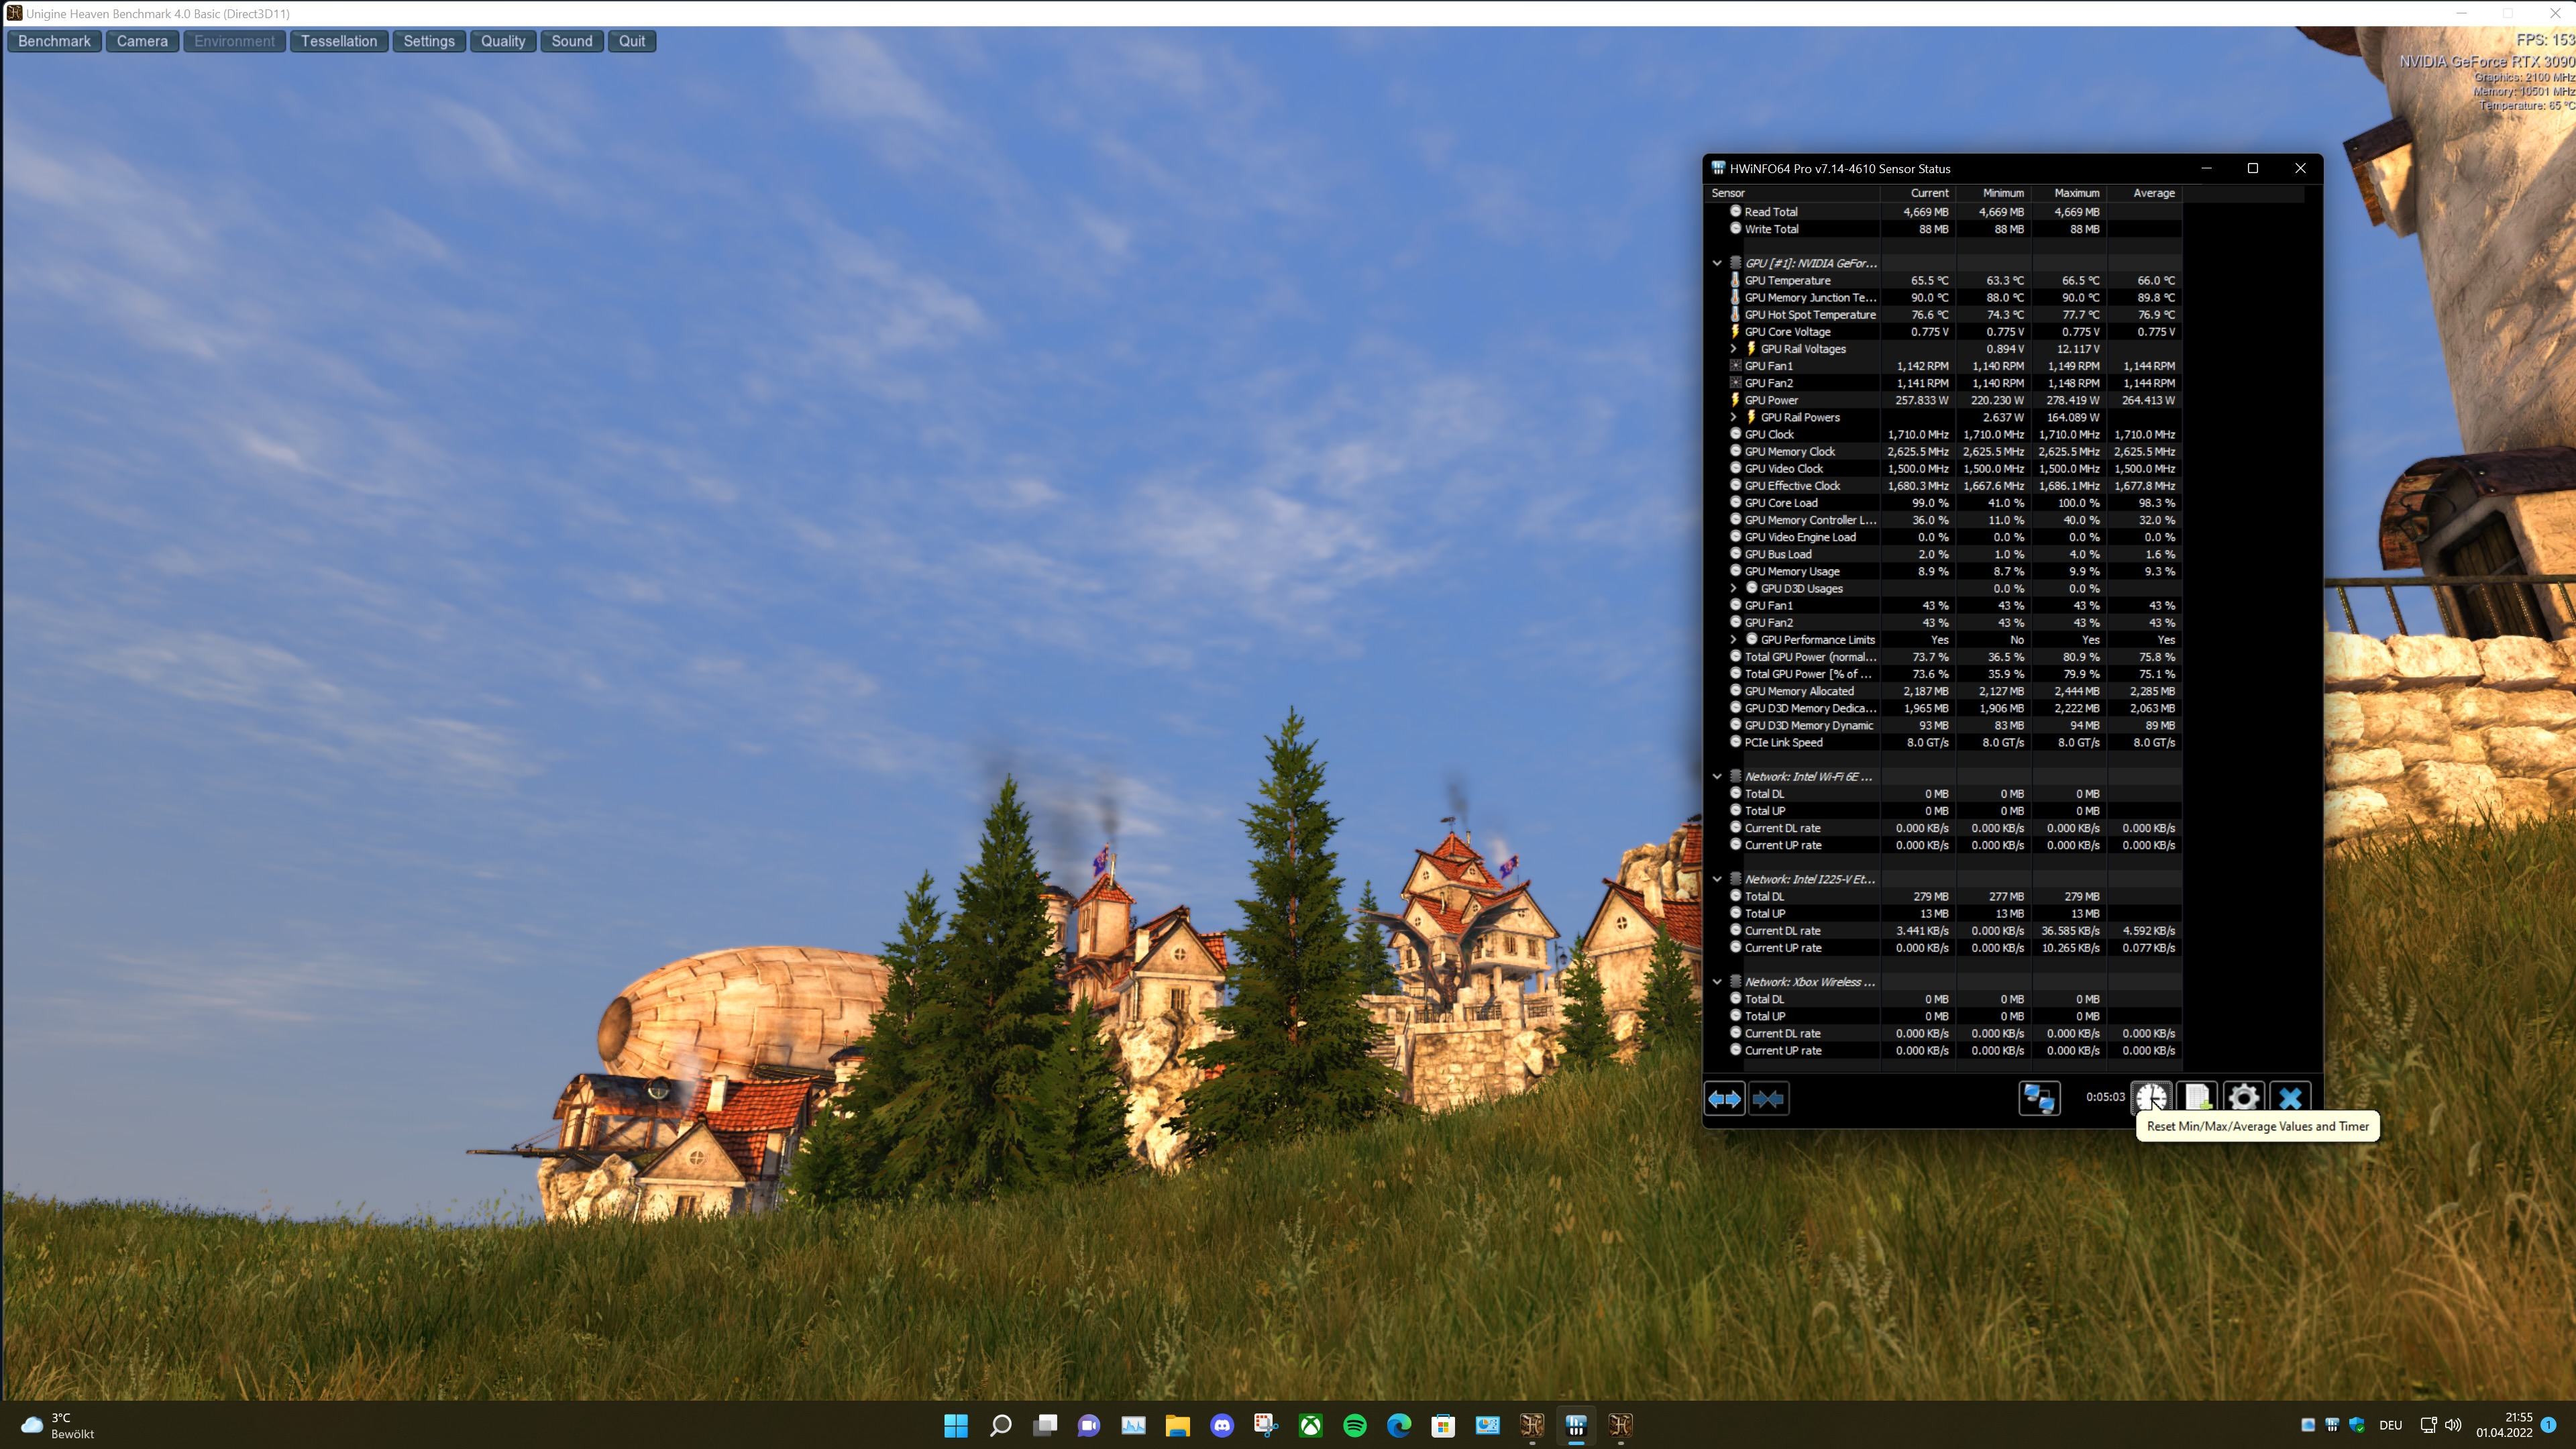Open the Benchmark menu in Heaven

pyautogui.click(x=54, y=41)
